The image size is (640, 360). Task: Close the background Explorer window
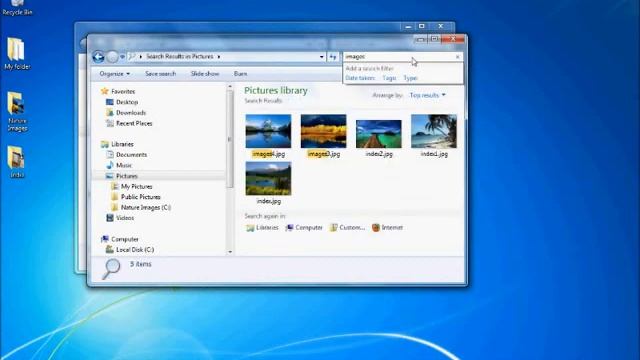coord(441,26)
